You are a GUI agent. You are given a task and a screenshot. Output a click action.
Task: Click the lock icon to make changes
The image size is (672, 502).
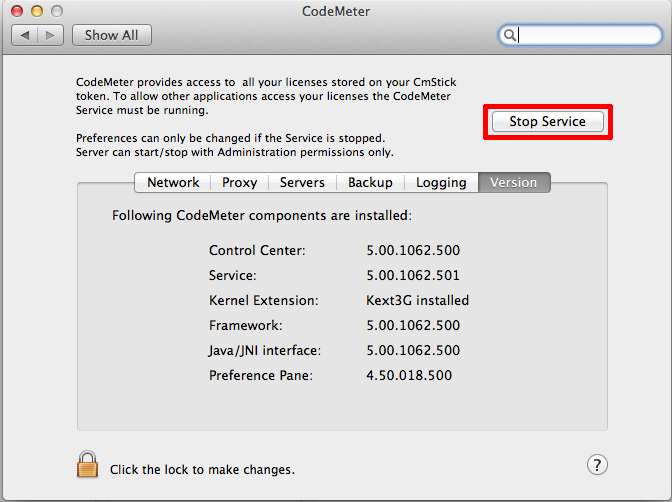87,464
